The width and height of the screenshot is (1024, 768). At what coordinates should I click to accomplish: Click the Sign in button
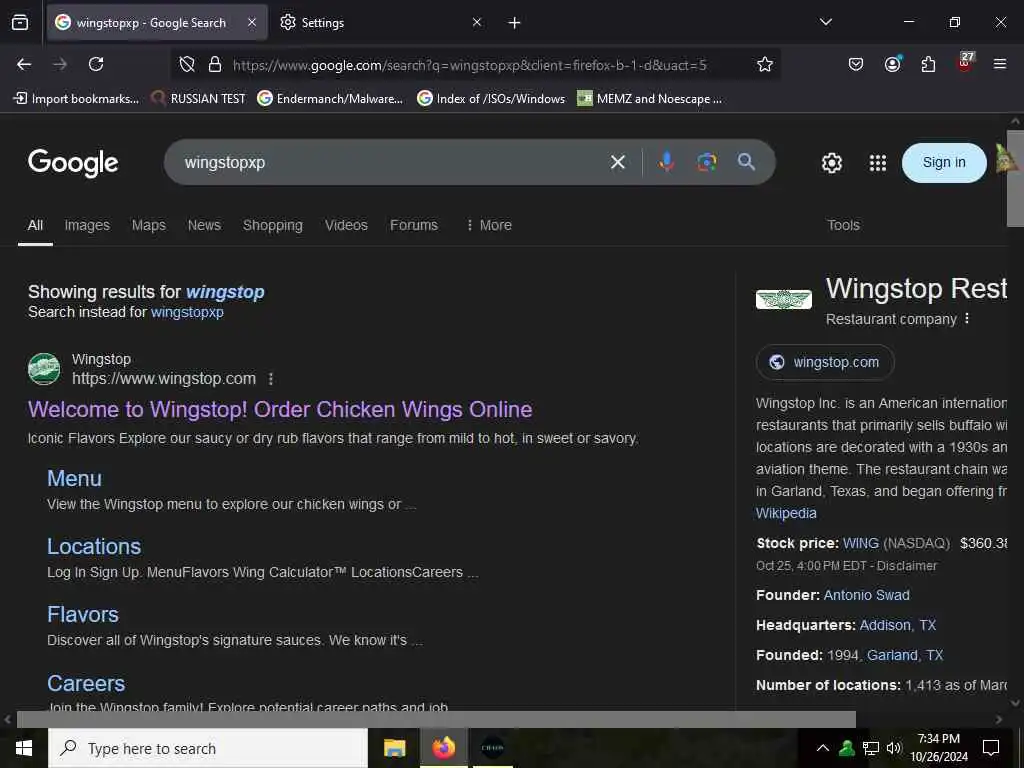[x=944, y=163]
